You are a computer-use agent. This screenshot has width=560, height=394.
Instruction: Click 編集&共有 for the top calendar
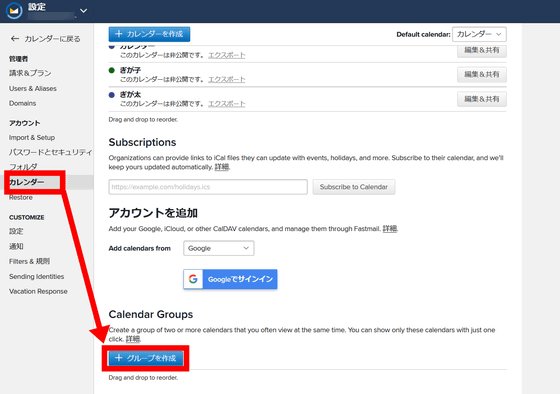tap(482, 50)
